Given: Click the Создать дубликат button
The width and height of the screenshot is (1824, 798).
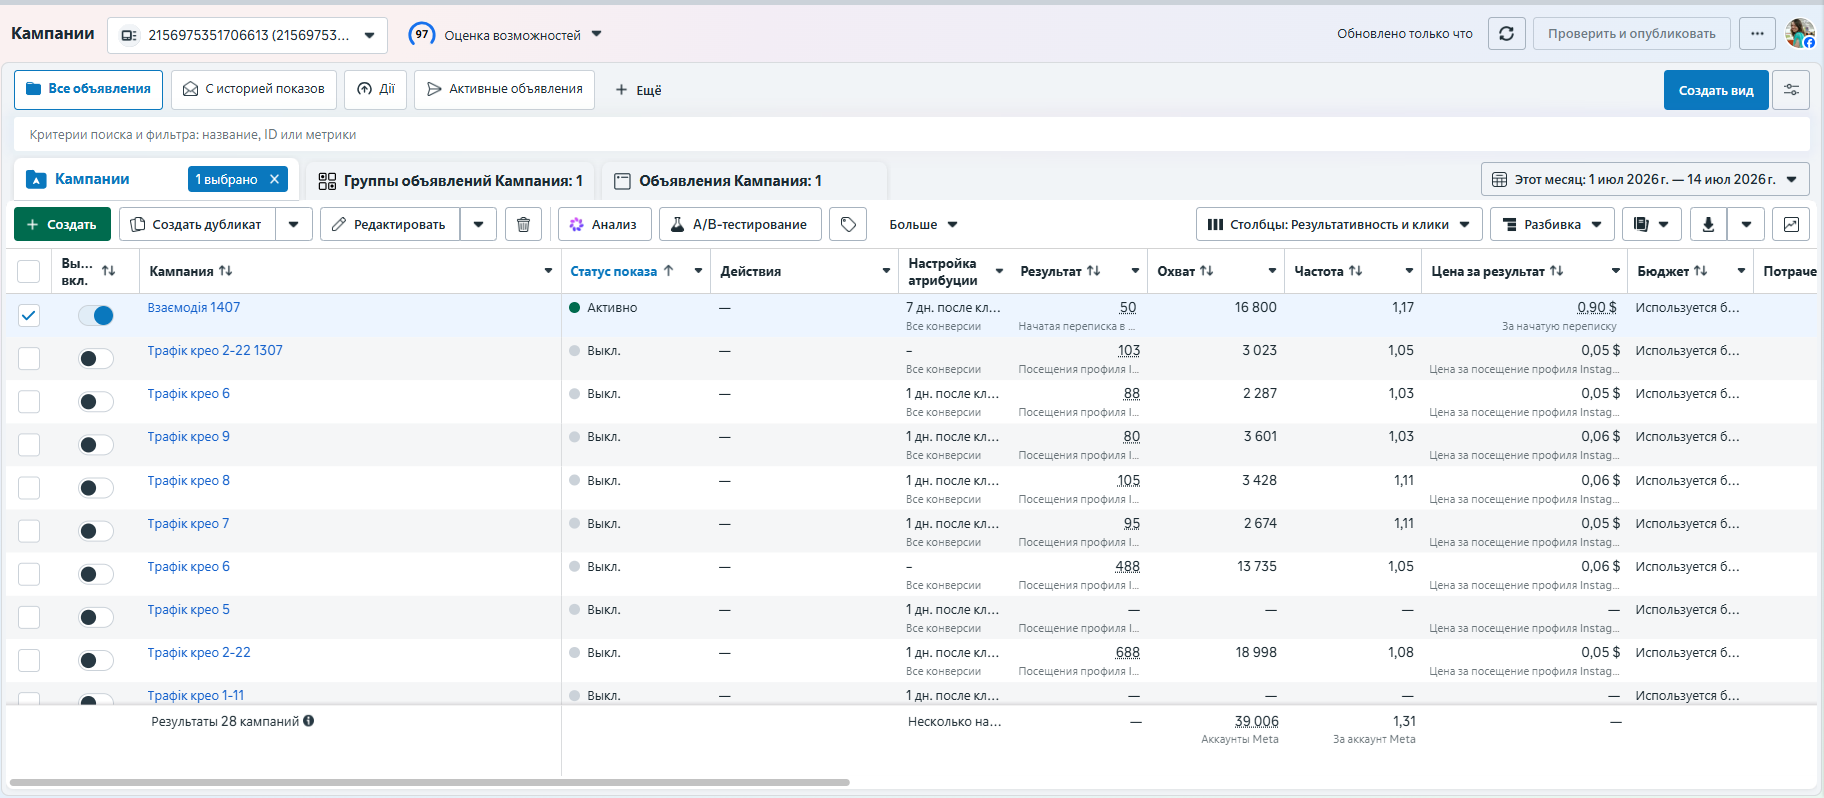Looking at the screenshot, I should [x=197, y=225].
